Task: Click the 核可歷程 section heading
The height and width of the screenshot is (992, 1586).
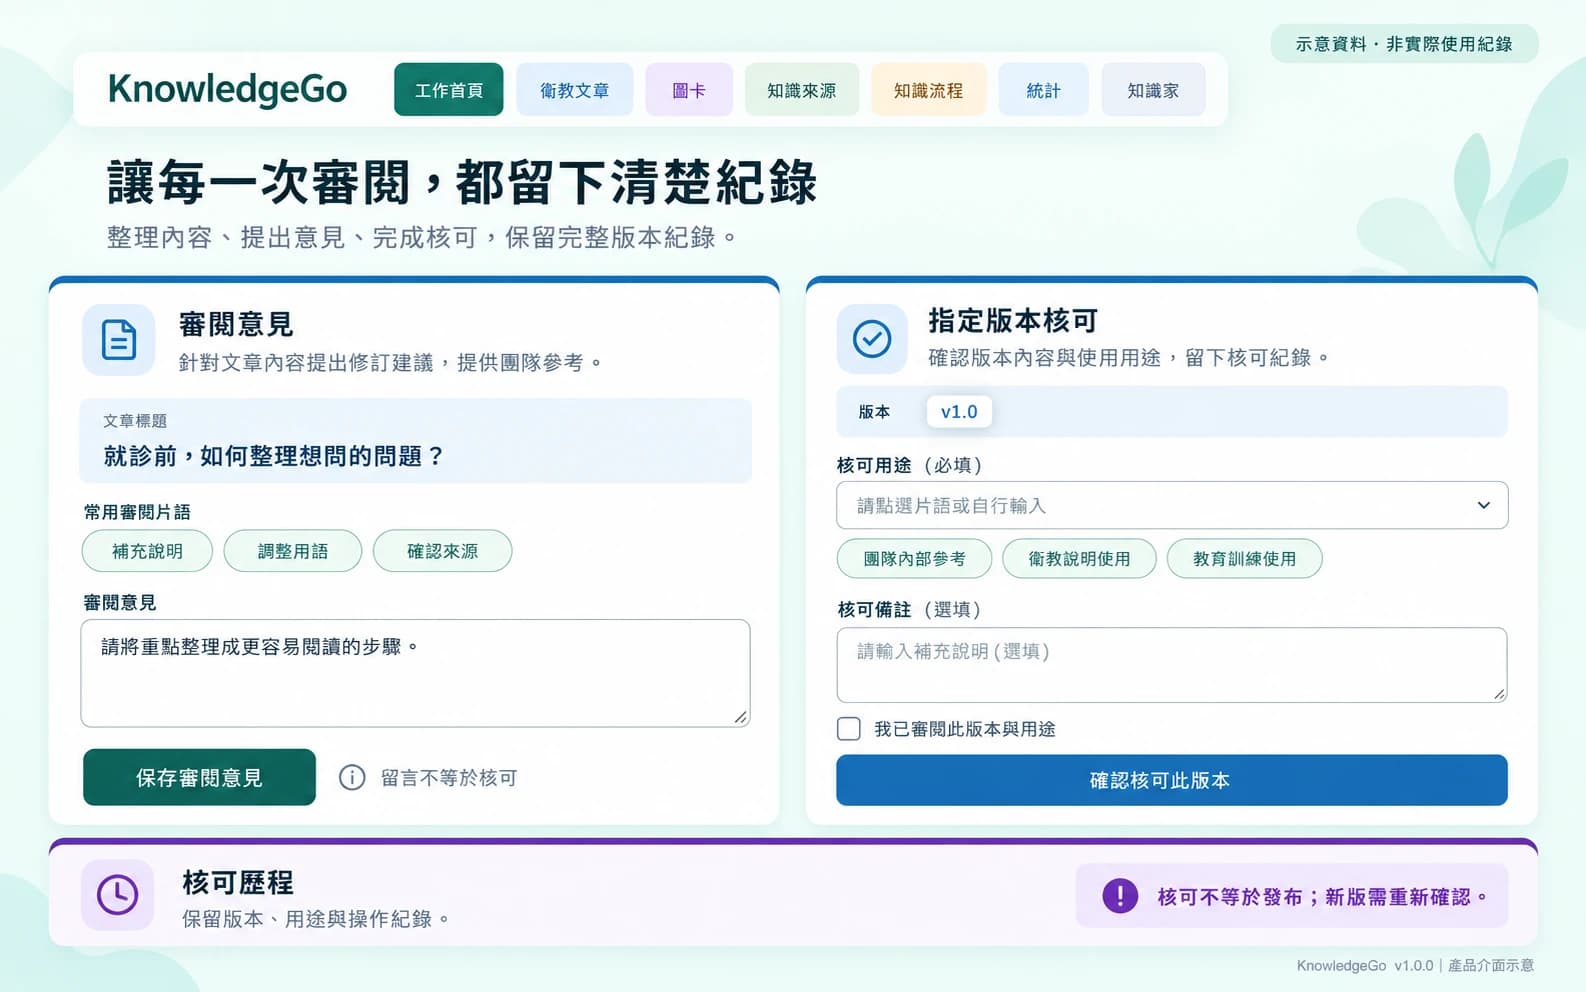Action: (x=238, y=883)
